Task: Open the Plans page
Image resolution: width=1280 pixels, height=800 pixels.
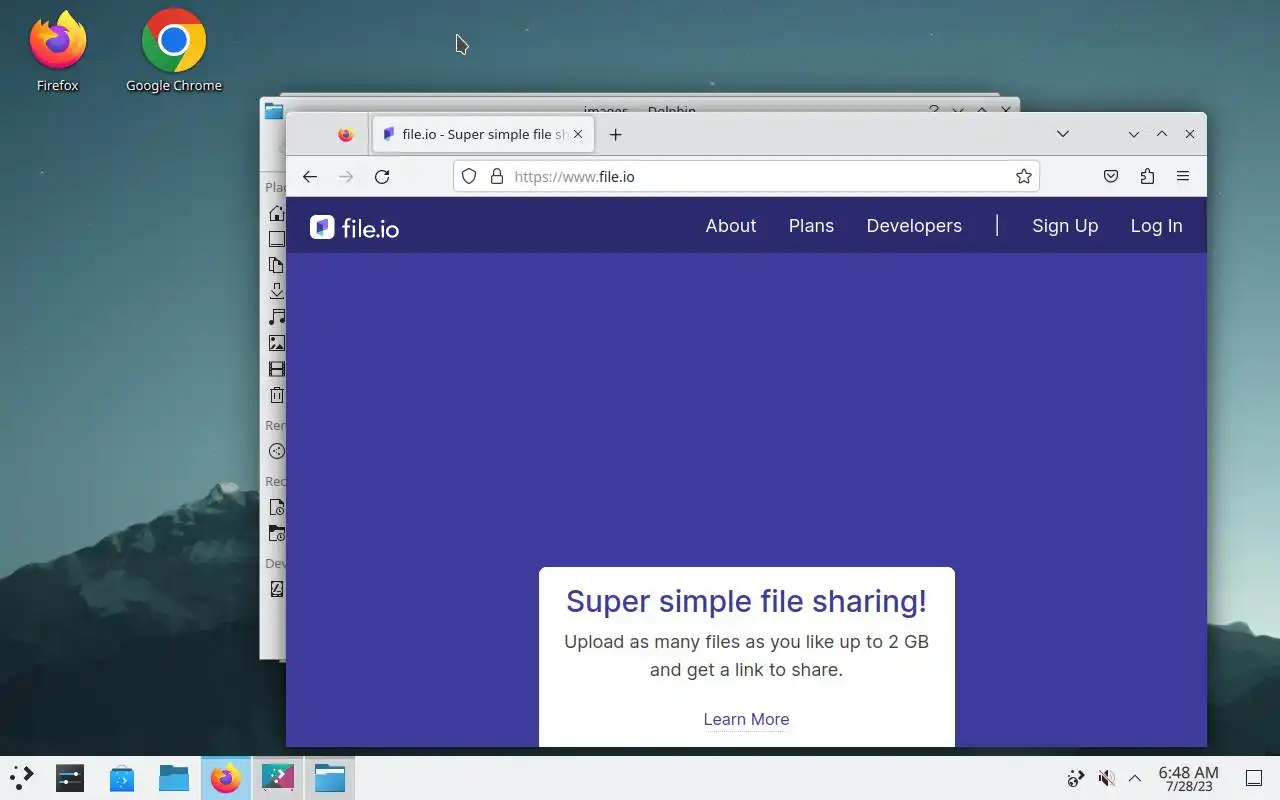Action: [811, 226]
